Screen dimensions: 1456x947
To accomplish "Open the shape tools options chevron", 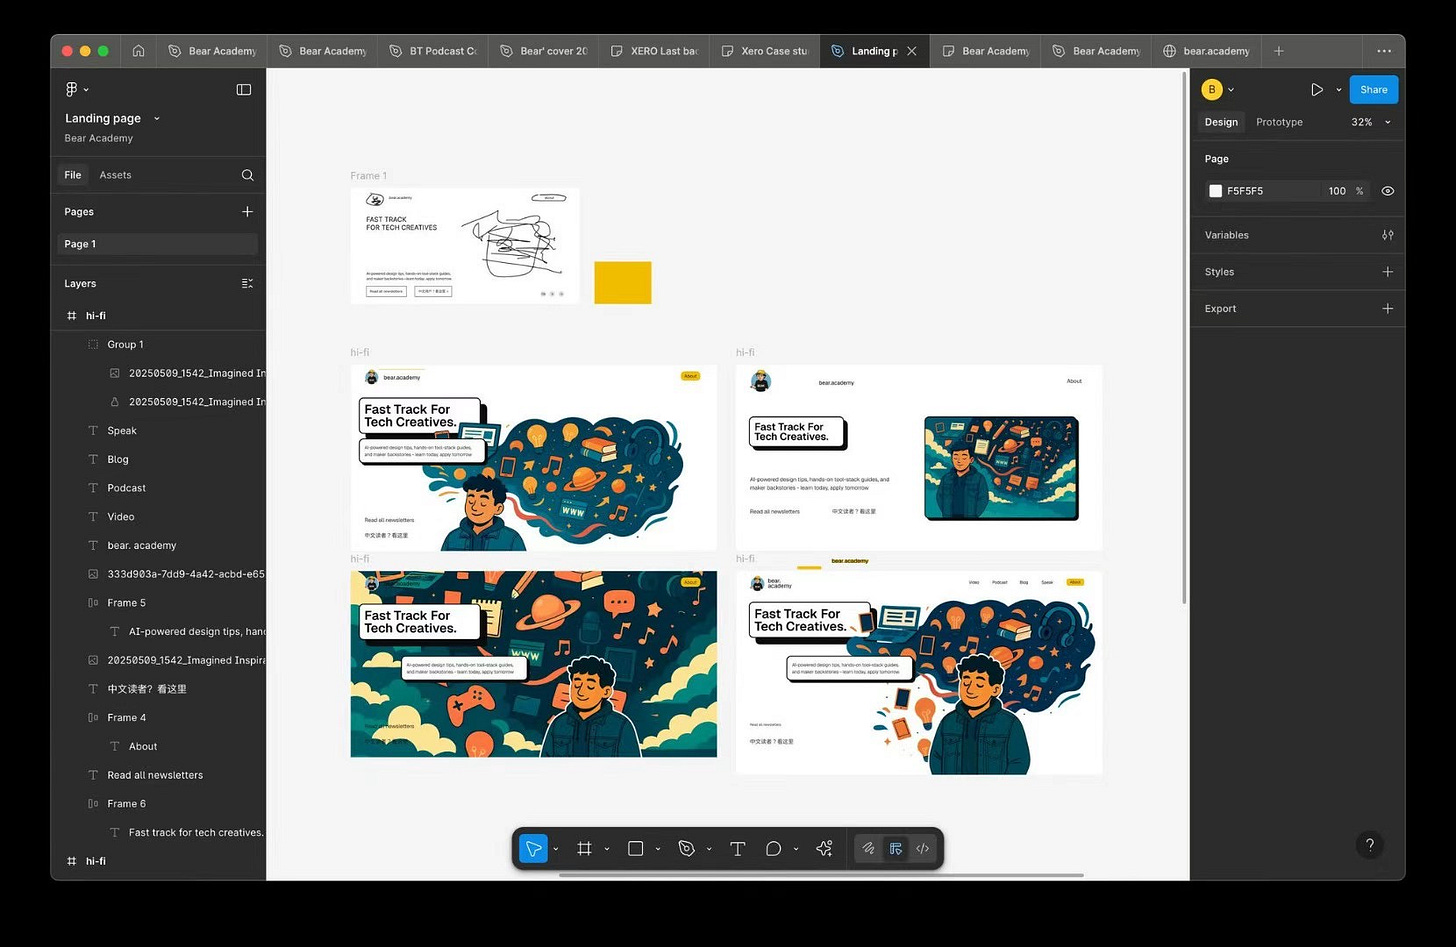I will pos(658,849).
